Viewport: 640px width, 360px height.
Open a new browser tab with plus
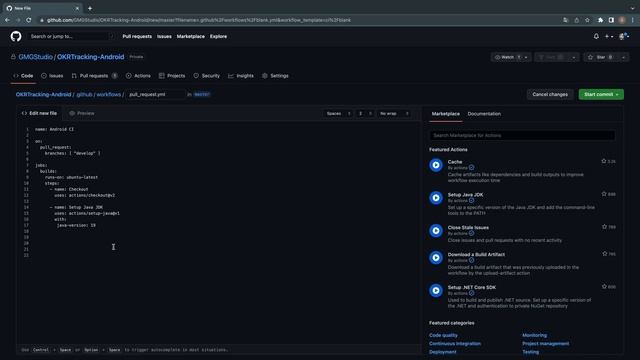click(90, 8)
